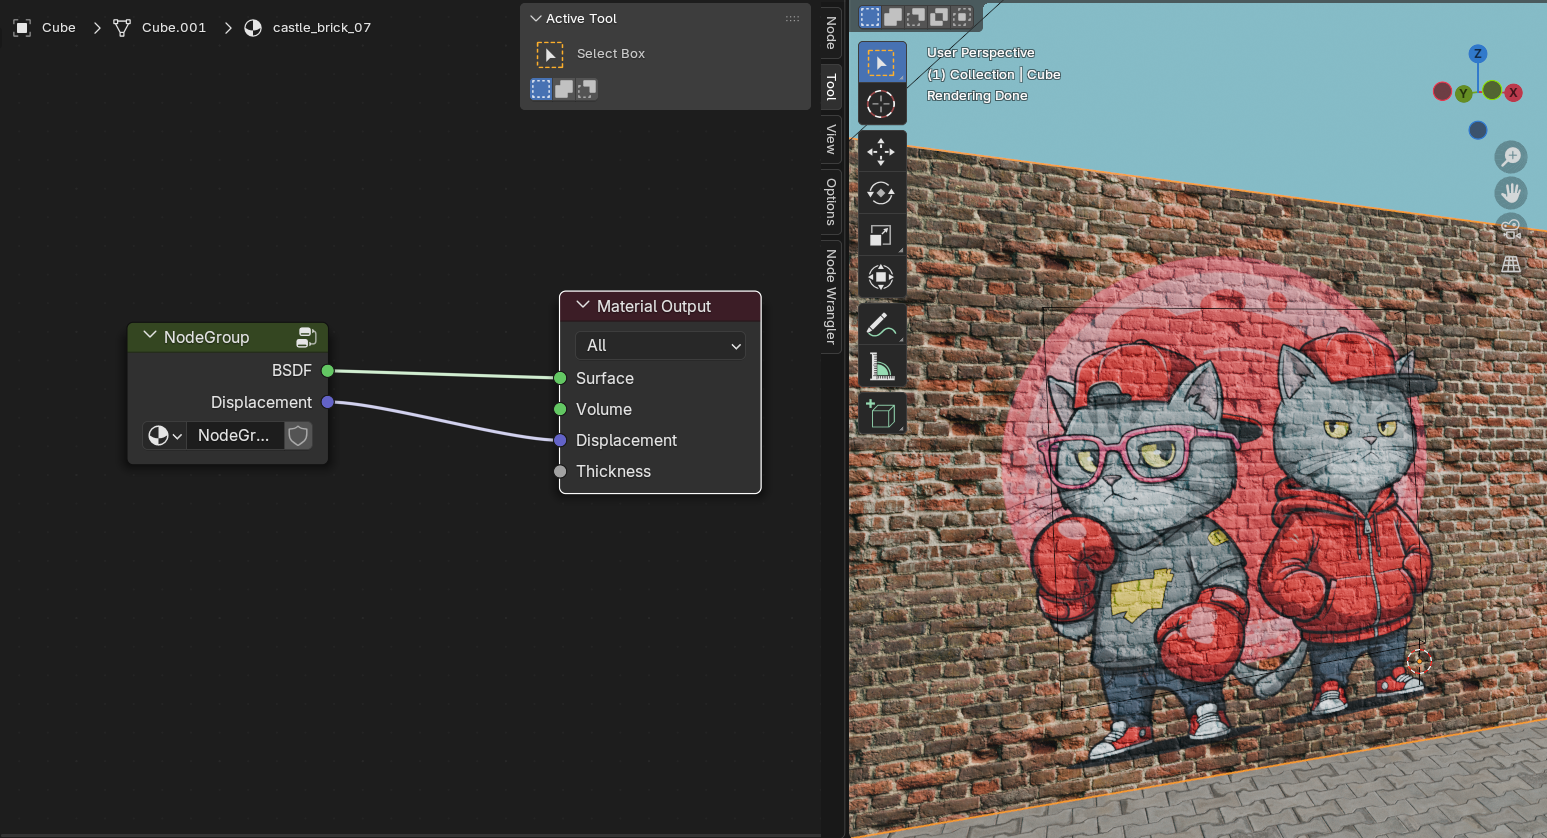The image size is (1547, 838).
Task: Click the Cube object icon in breadcrumb
Action: pyautogui.click(x=22, y=28)
